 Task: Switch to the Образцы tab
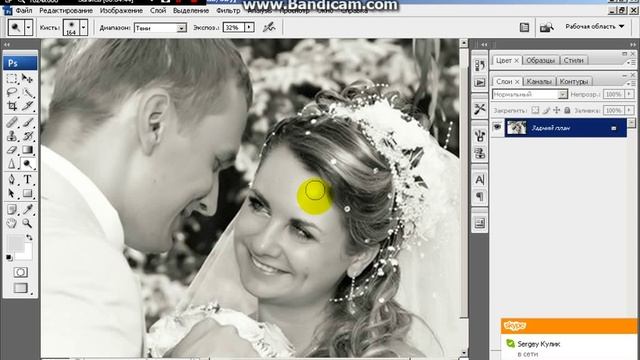coord(540,60)
